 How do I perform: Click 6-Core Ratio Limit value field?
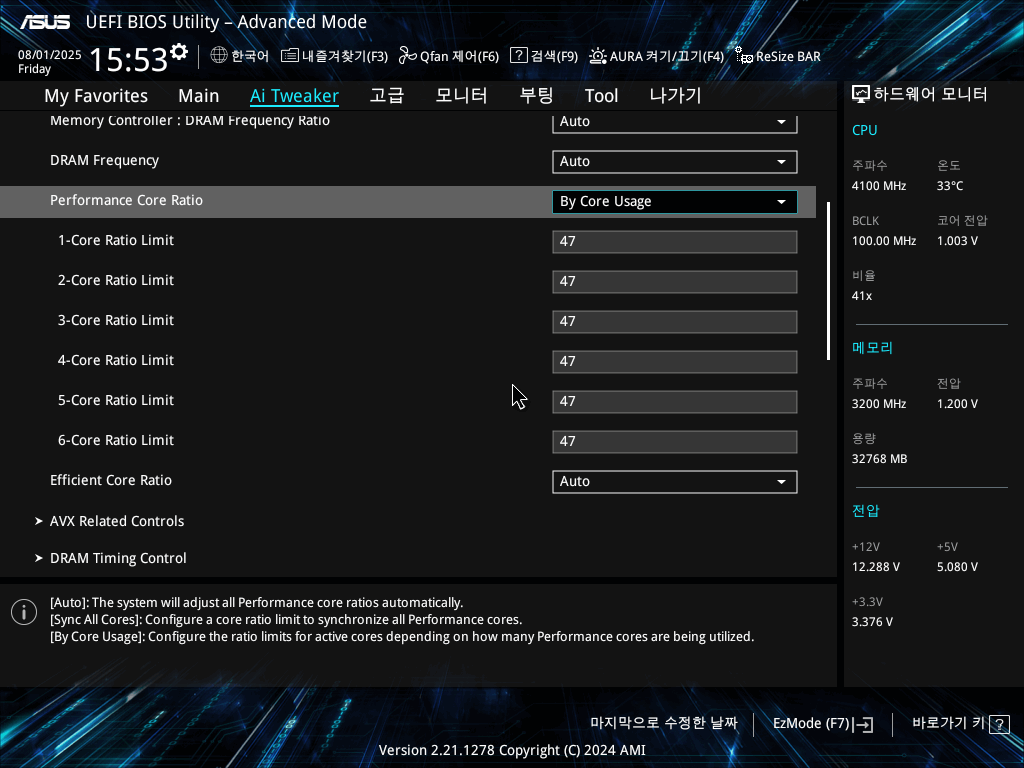(x=675, y=441)
